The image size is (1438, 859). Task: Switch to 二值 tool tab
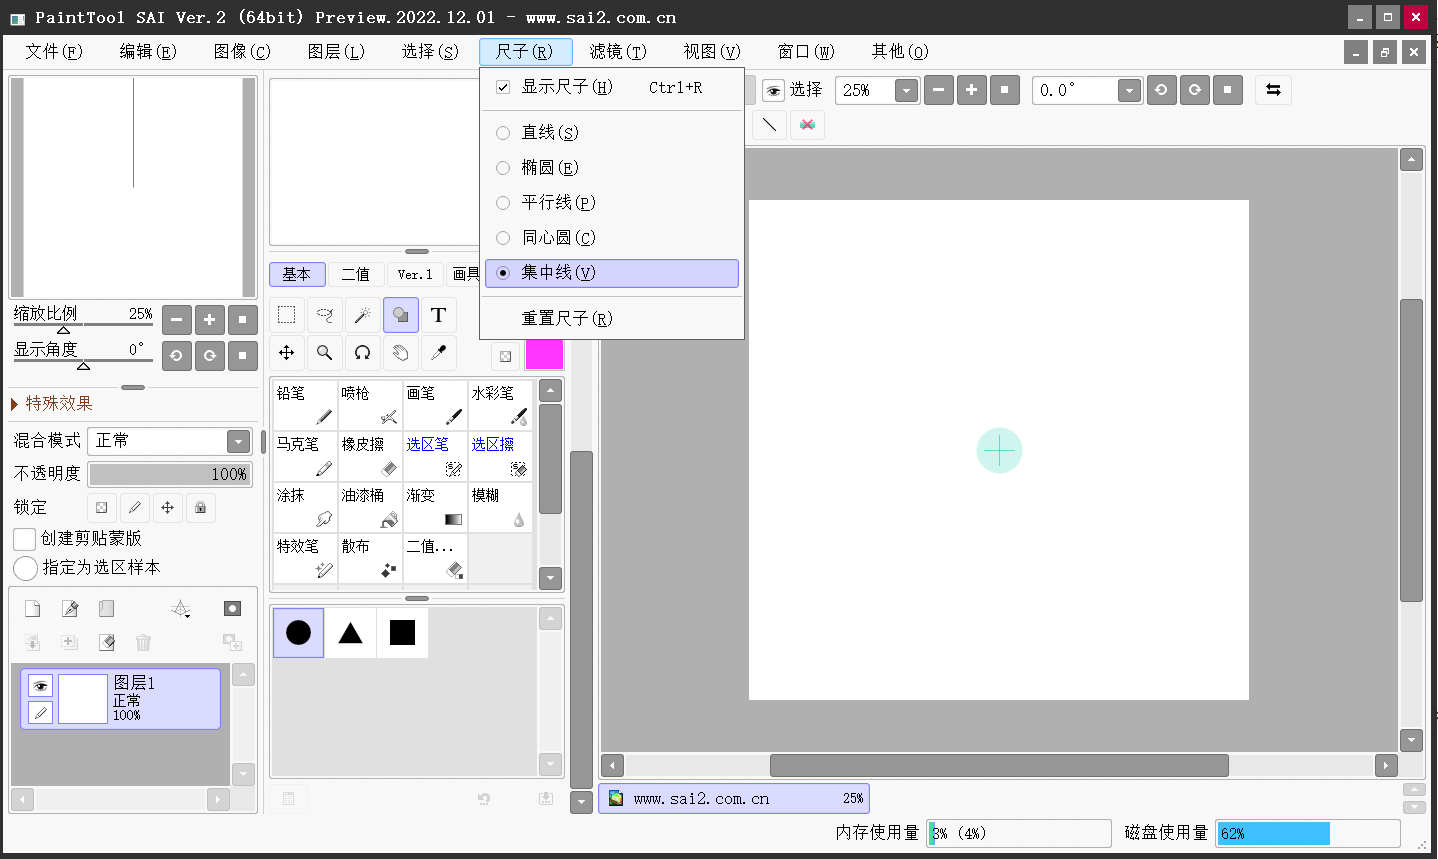coord(356,274)
